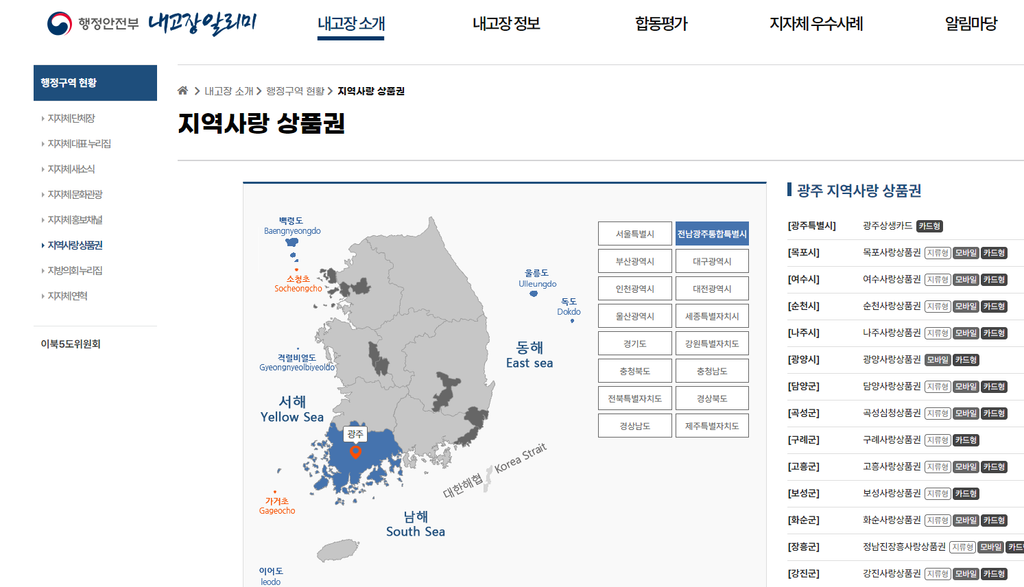Click 행정구역 현황 in the breadcrumb
This screenshot has height=587, width=1024.
pos(295,91)
